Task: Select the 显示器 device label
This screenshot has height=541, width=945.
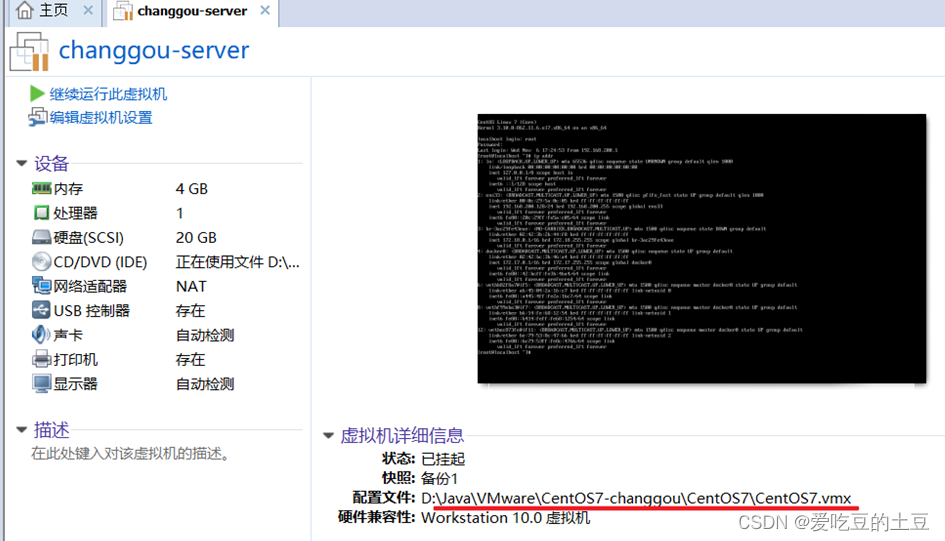Action: coord(75,384)
